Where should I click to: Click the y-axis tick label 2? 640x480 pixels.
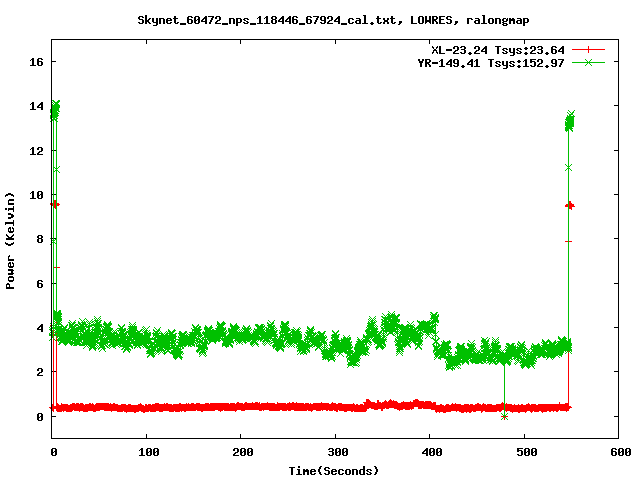click(40, 372)
